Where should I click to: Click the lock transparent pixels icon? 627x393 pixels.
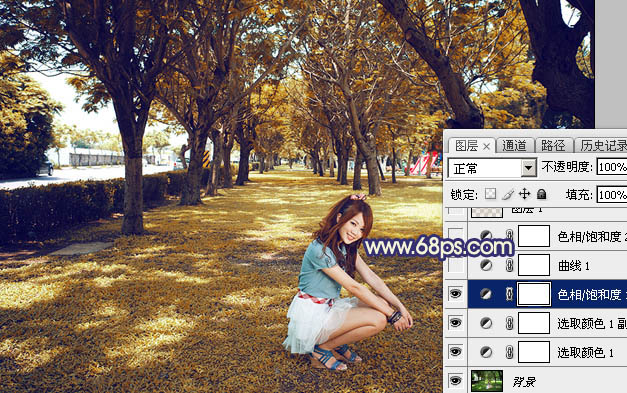coord(490,194)
